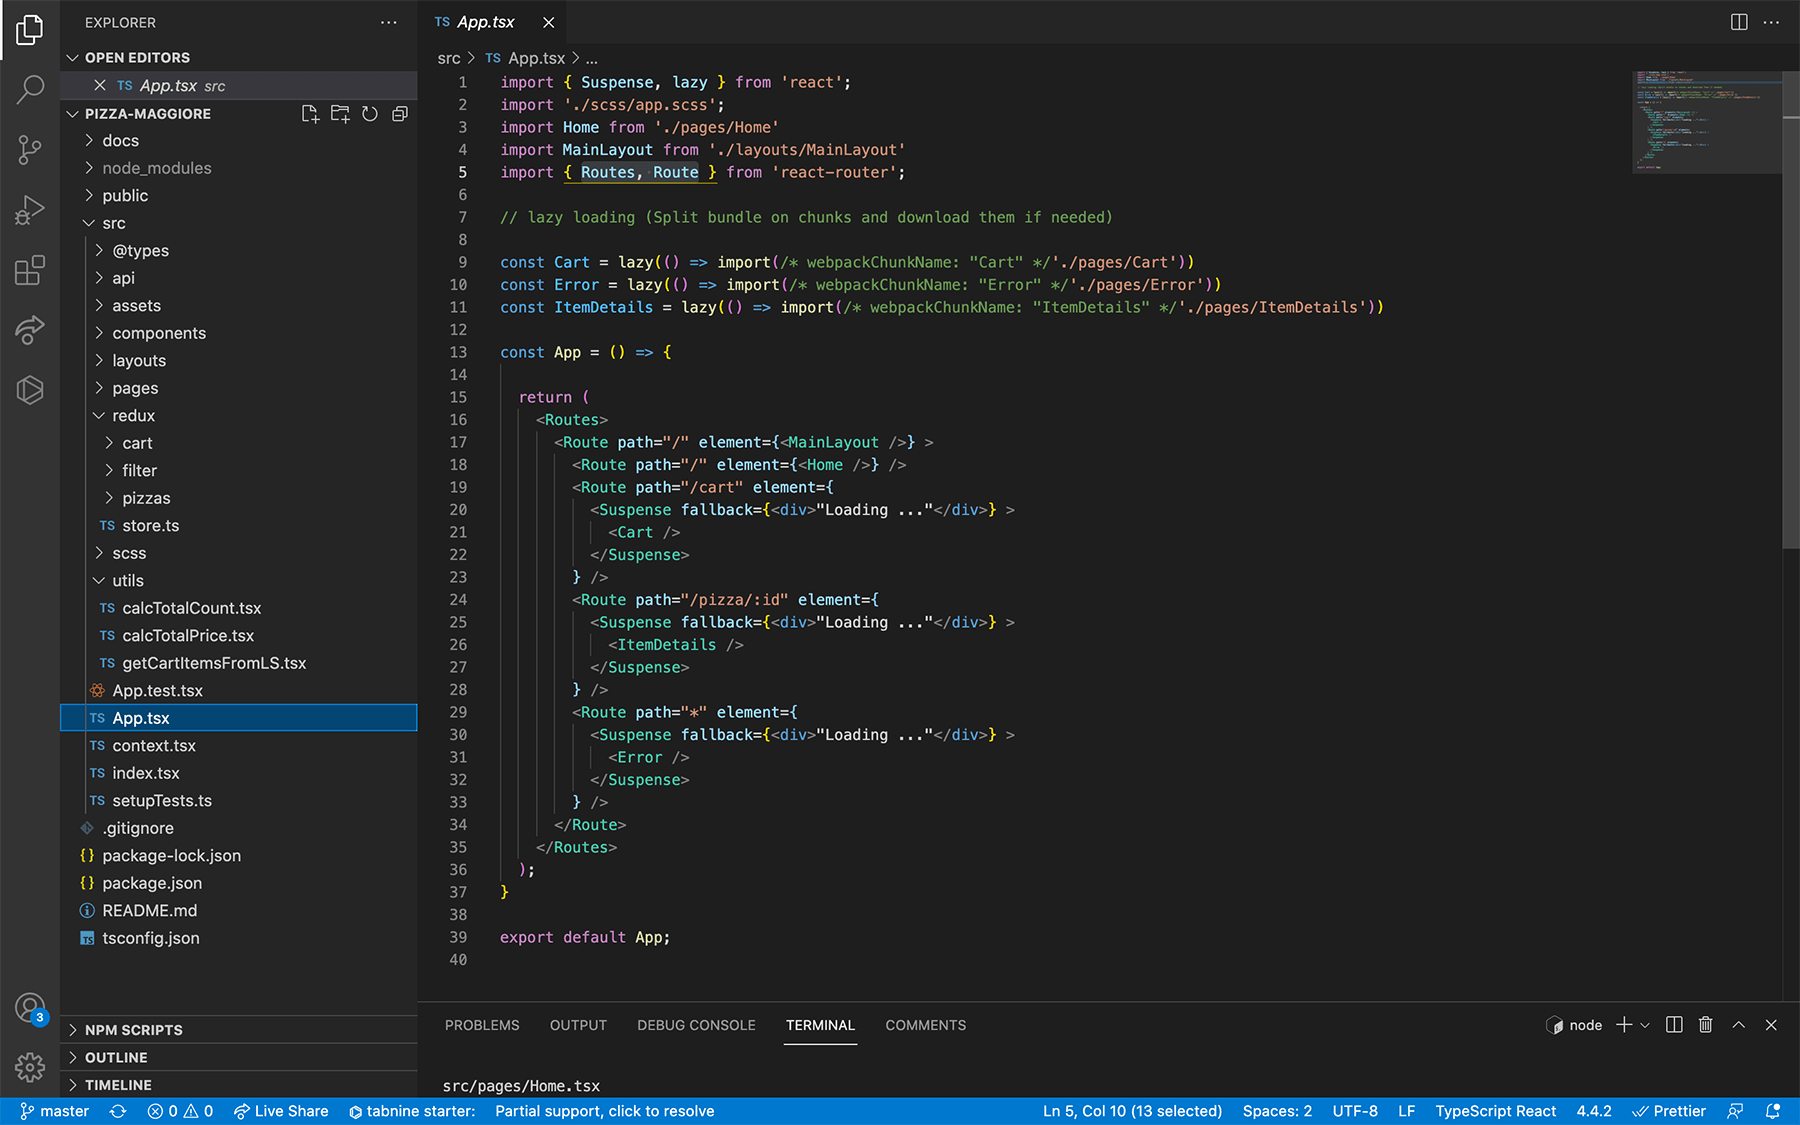Image resolution: width=1800 pixels, height=1125 pixels.
Task: Click the feedback icon in the status bar
Action: click(1735, 1111)
